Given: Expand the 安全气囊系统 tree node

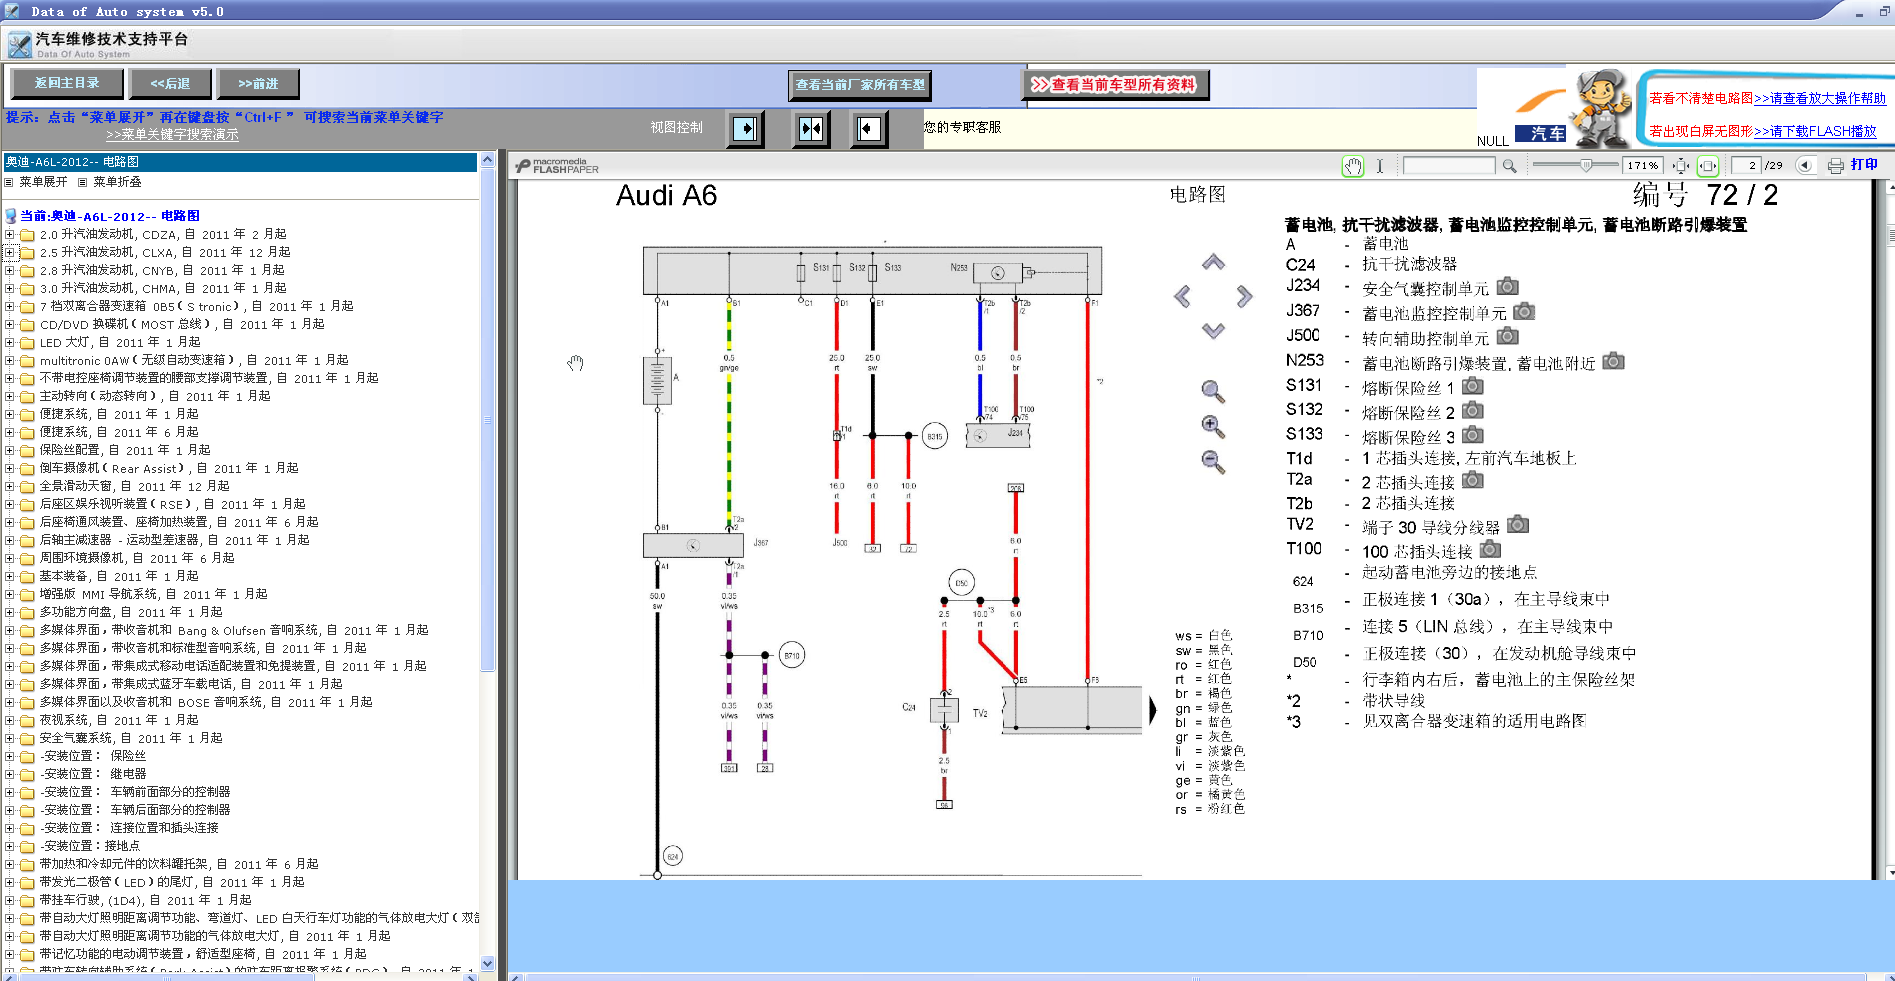Looking at the screenshot, I should (10, 739).
